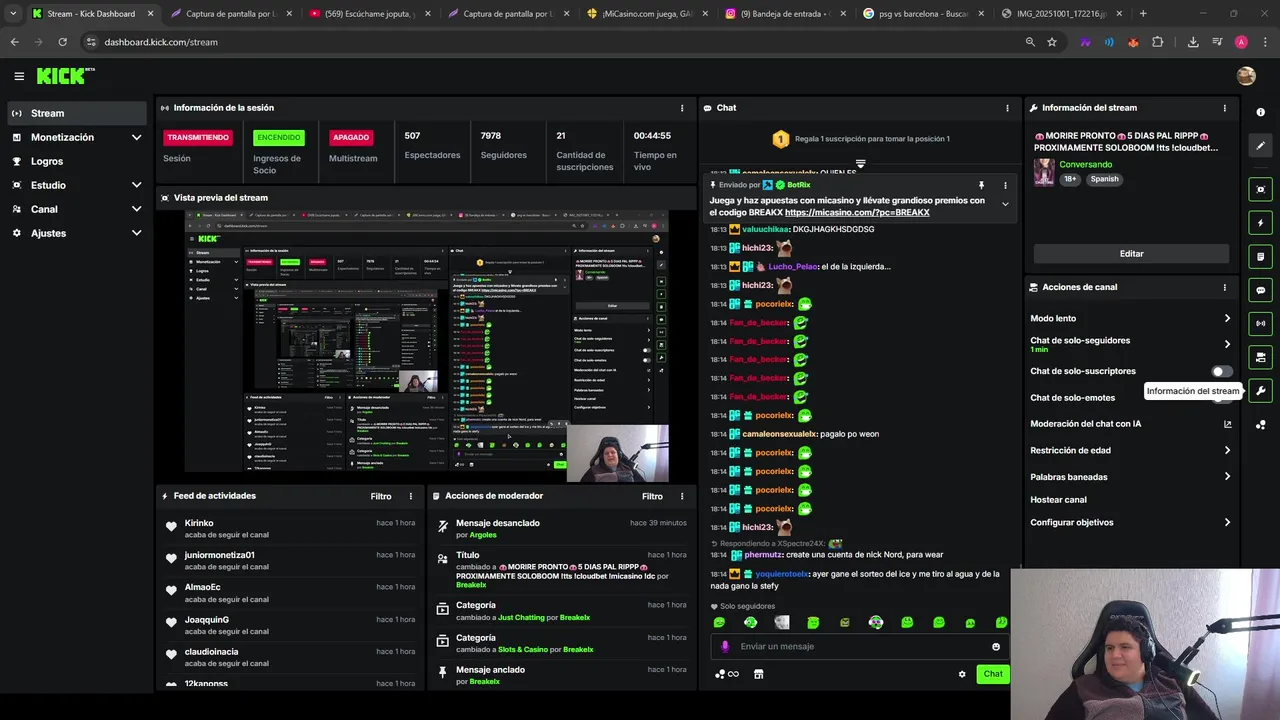Click the purple microphone icon in chat box
Image resolution: width=1280 pixels, height=720 pixels.
[x=725, y=646]
